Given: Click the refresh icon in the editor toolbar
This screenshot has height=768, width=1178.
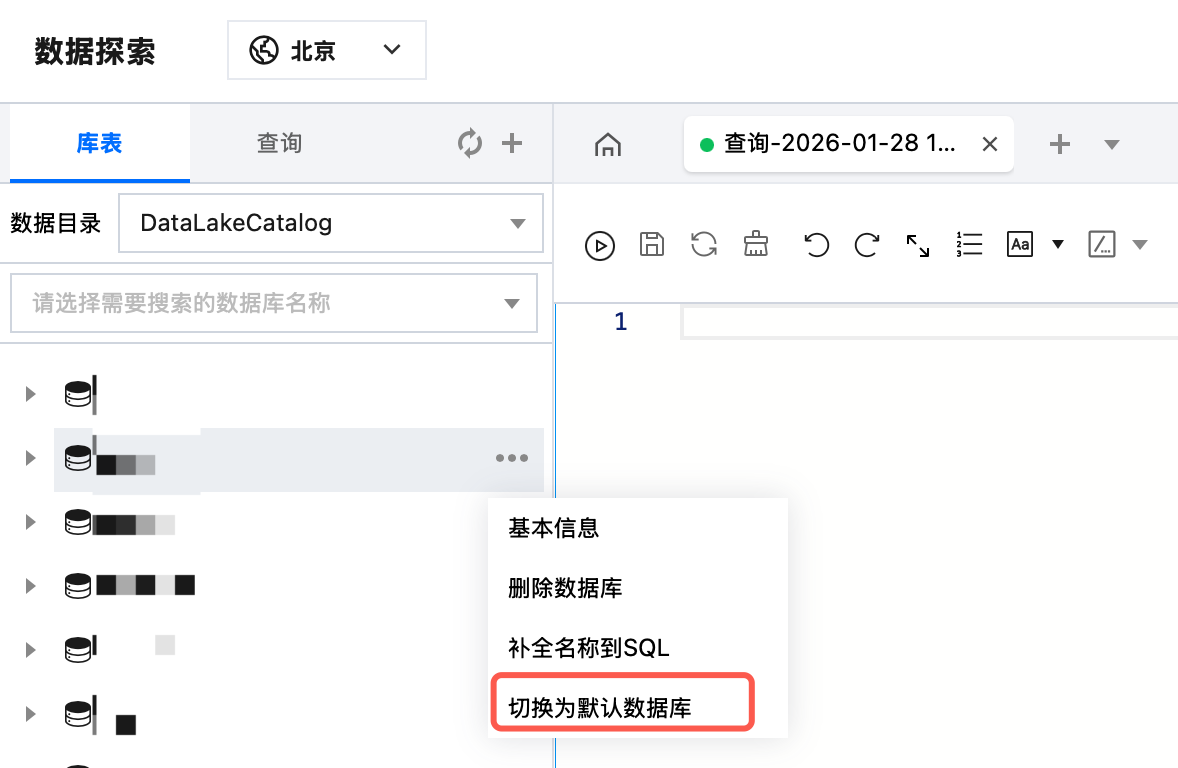Looking at the screenshot, I should click(x=704, y=244).
